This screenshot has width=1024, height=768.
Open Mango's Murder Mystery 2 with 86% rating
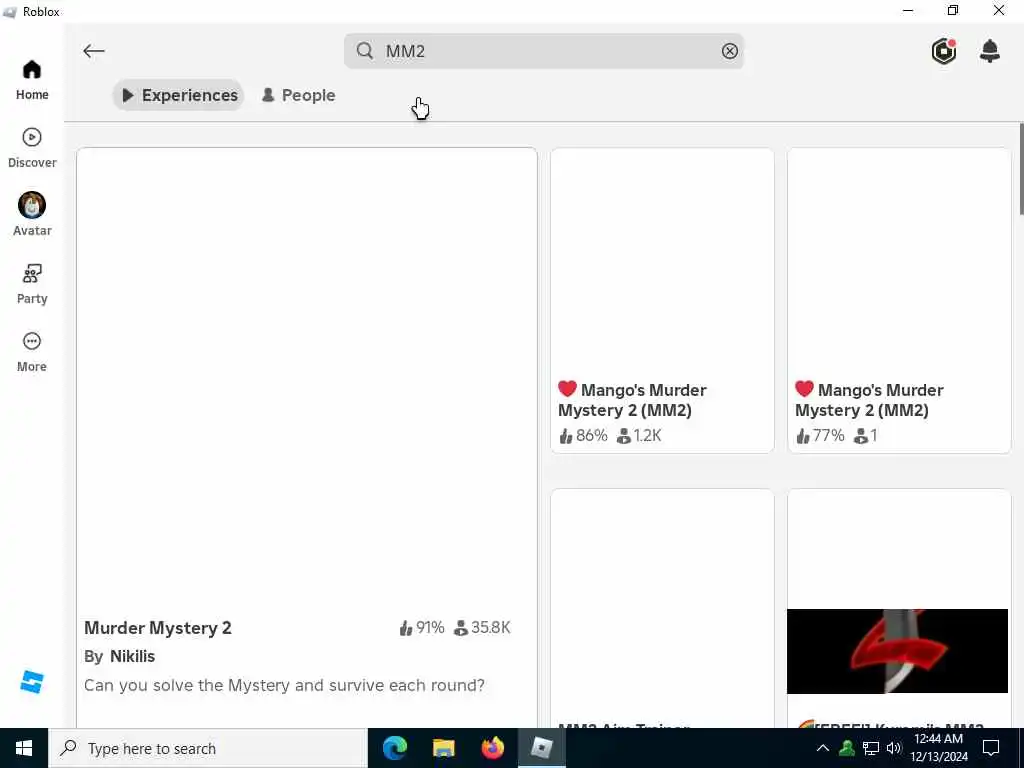tap(662, 300)
